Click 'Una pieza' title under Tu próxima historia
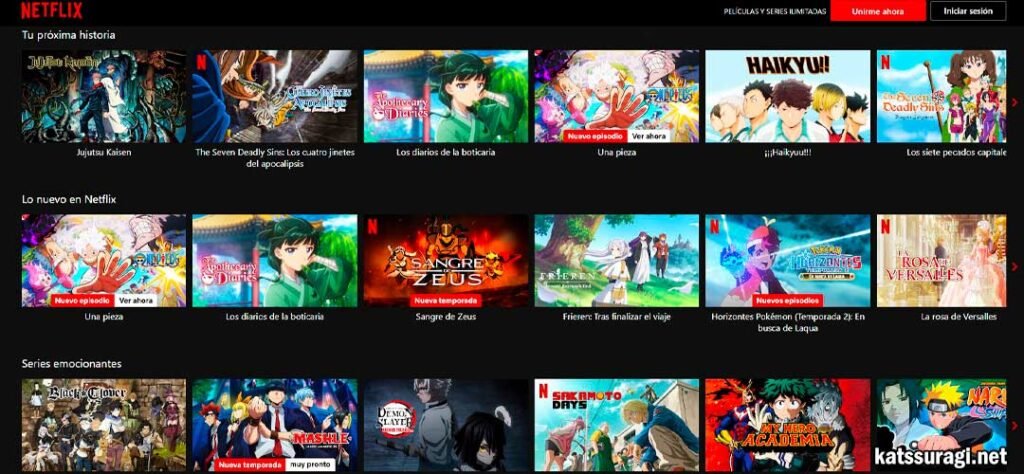 (616, 152)
